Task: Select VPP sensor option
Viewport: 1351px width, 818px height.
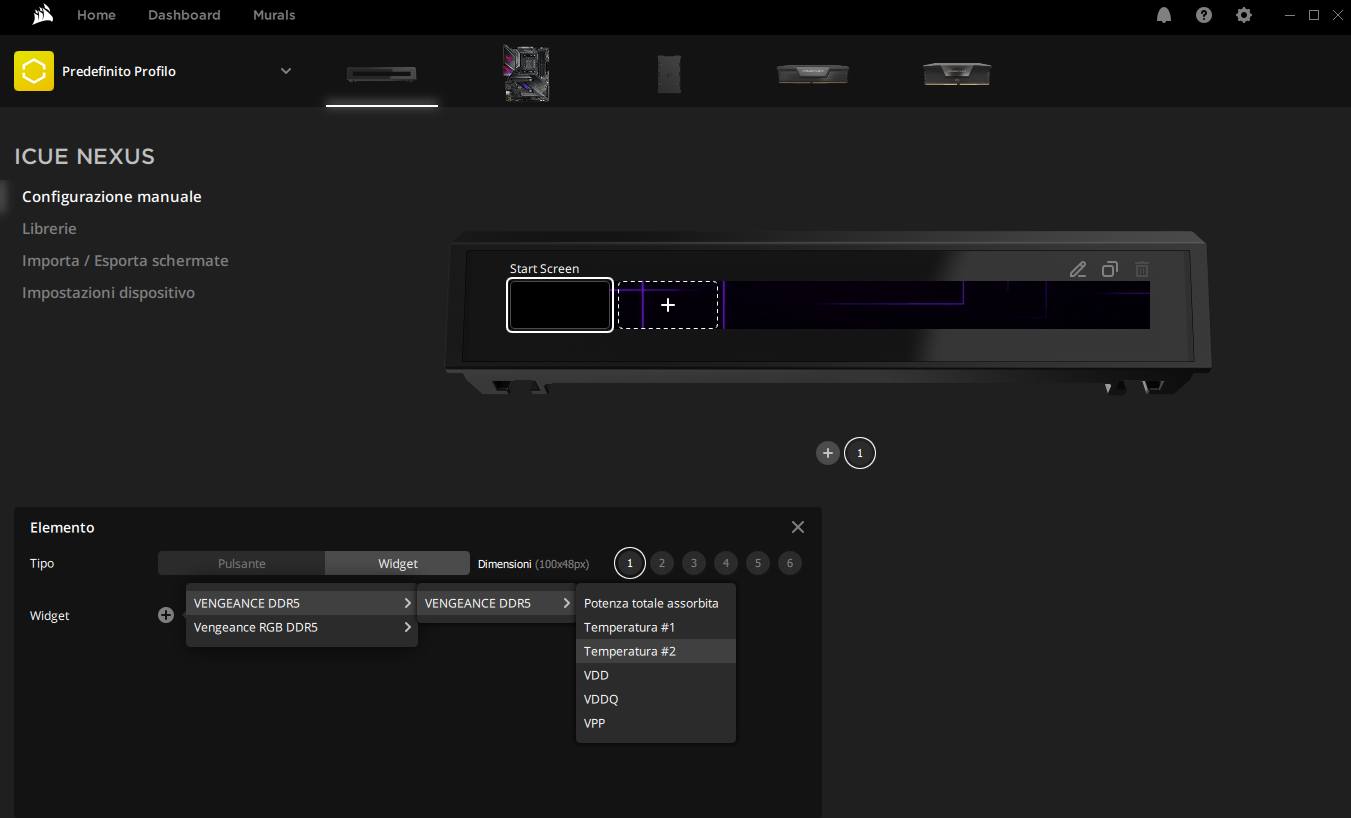Action: tap(656, 723)
